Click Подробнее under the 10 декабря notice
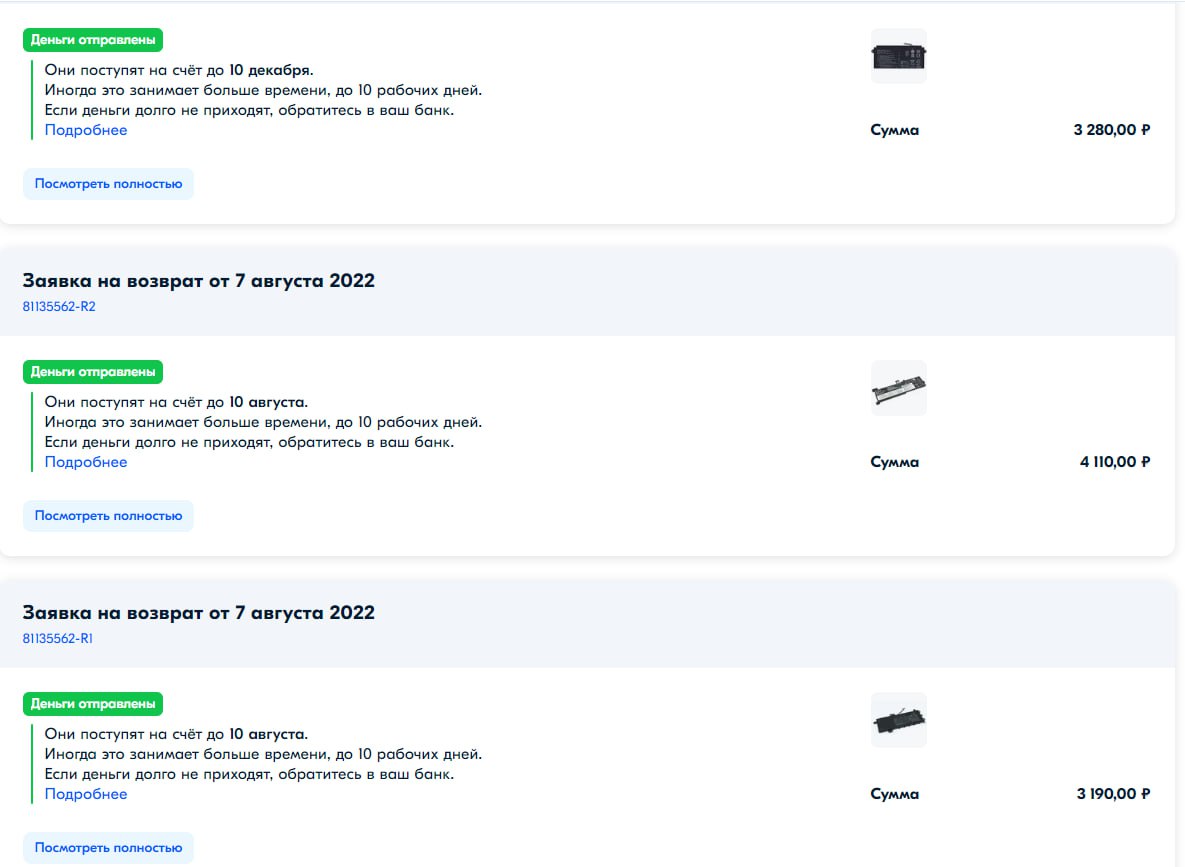This screenshot has width=1185, height=867. click(x=85, y=130)
